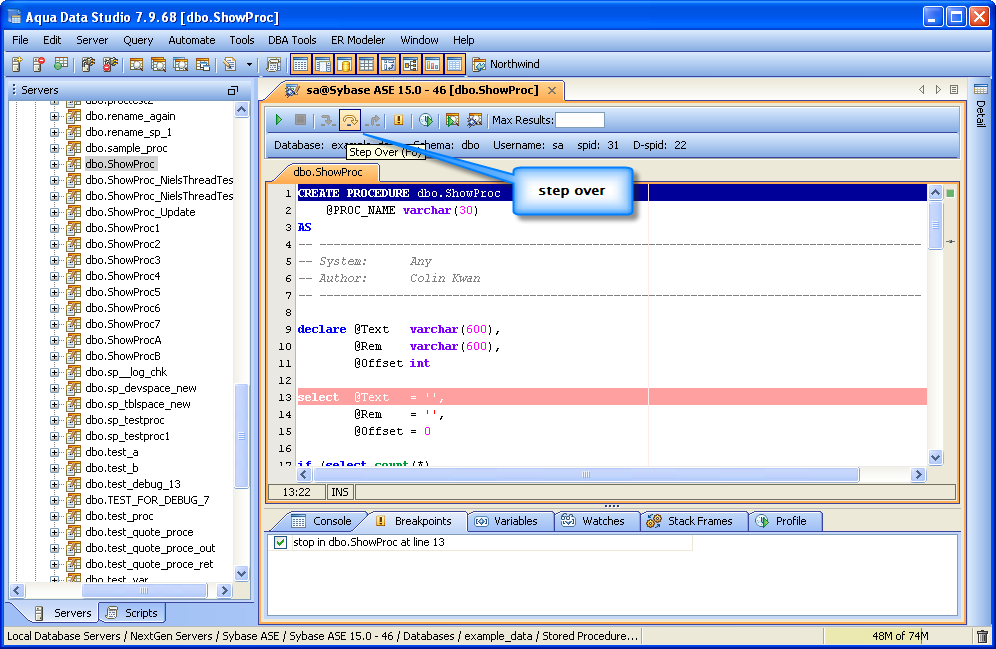Uncheck breakpoint at dbo.ShowProc line 13

tap(281, 542)
